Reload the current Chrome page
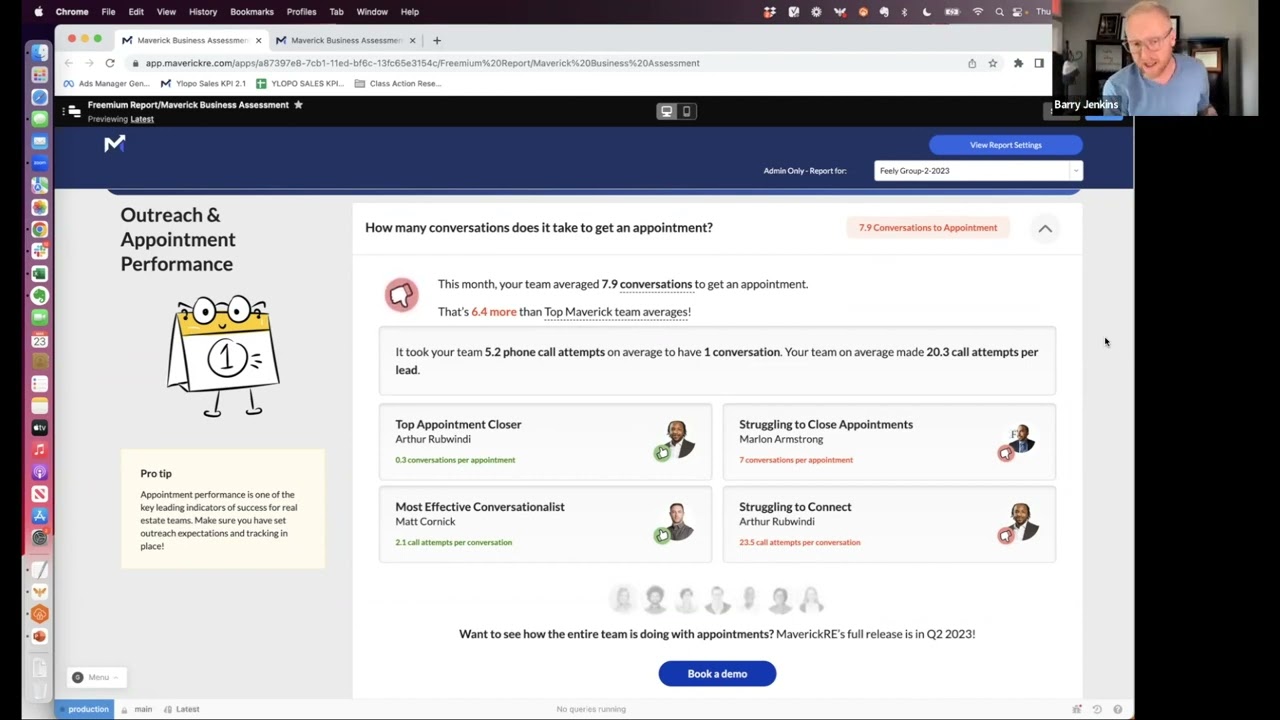Viewport: 1280px width, 720px height. click(110, 63)
